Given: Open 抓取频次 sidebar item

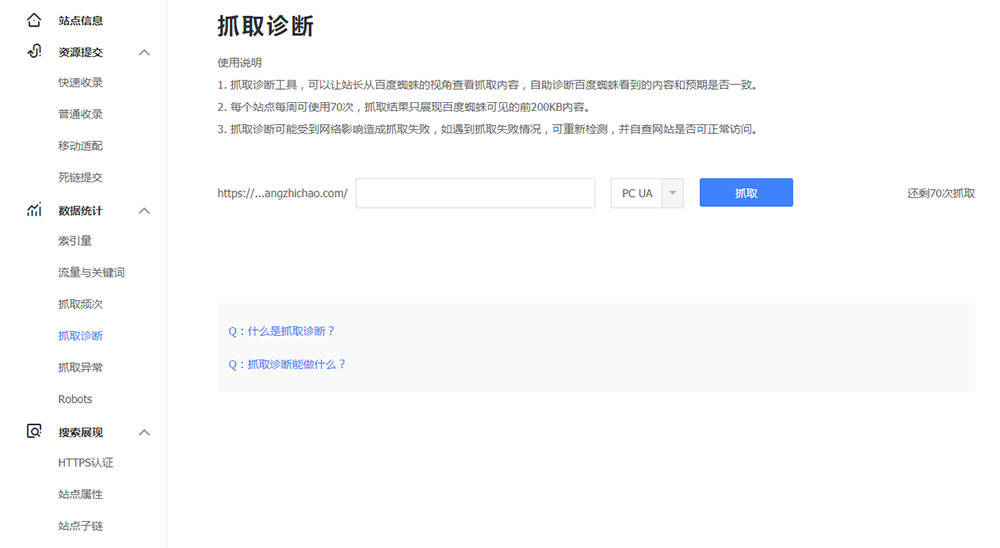Looking at the screenshot, I should click(80, 304).
